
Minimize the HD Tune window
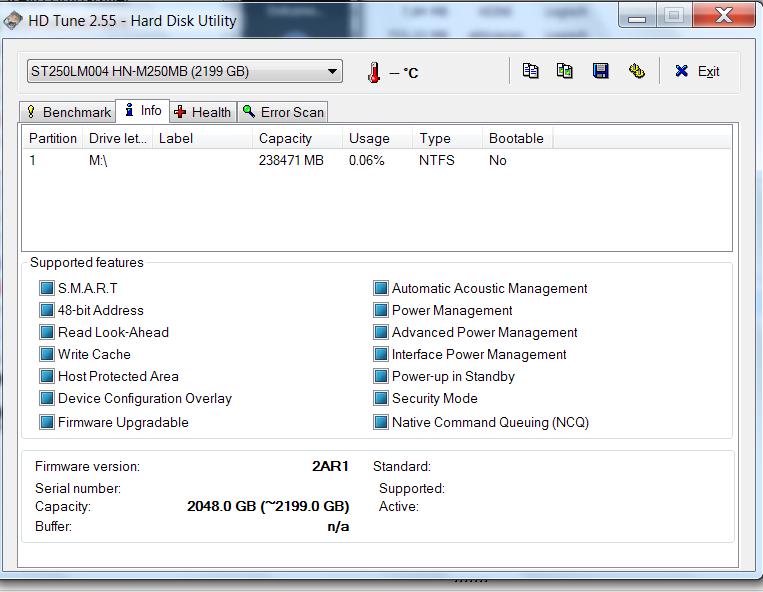[x=637, y=17]
